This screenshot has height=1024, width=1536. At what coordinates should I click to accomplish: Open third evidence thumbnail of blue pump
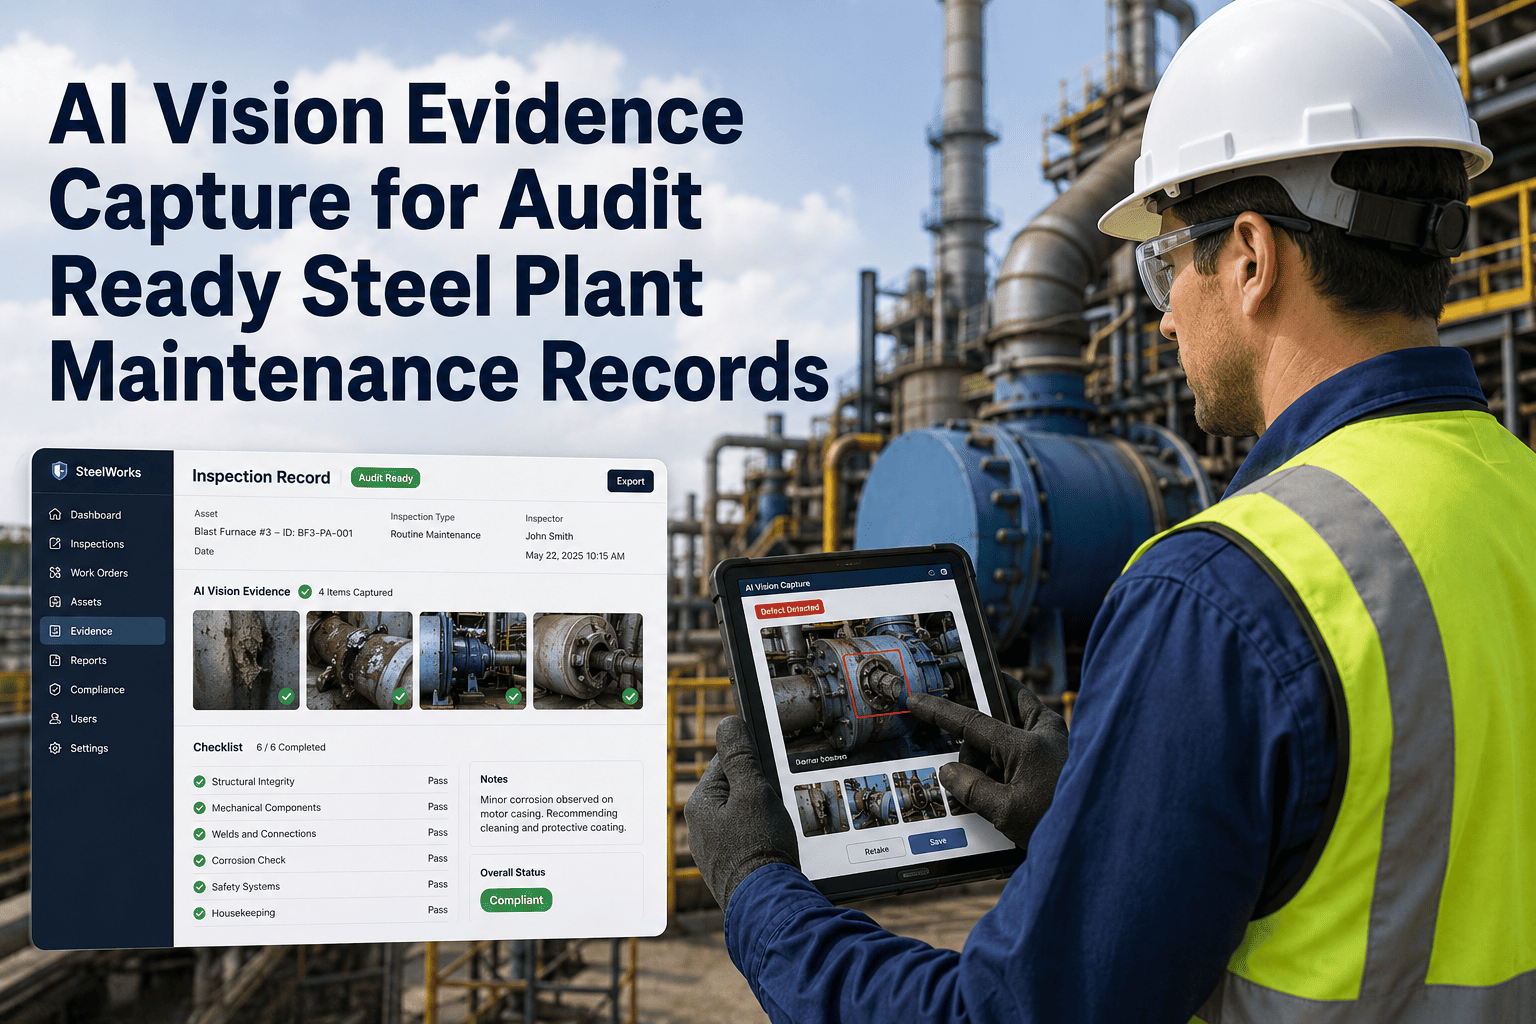[473, 660]
